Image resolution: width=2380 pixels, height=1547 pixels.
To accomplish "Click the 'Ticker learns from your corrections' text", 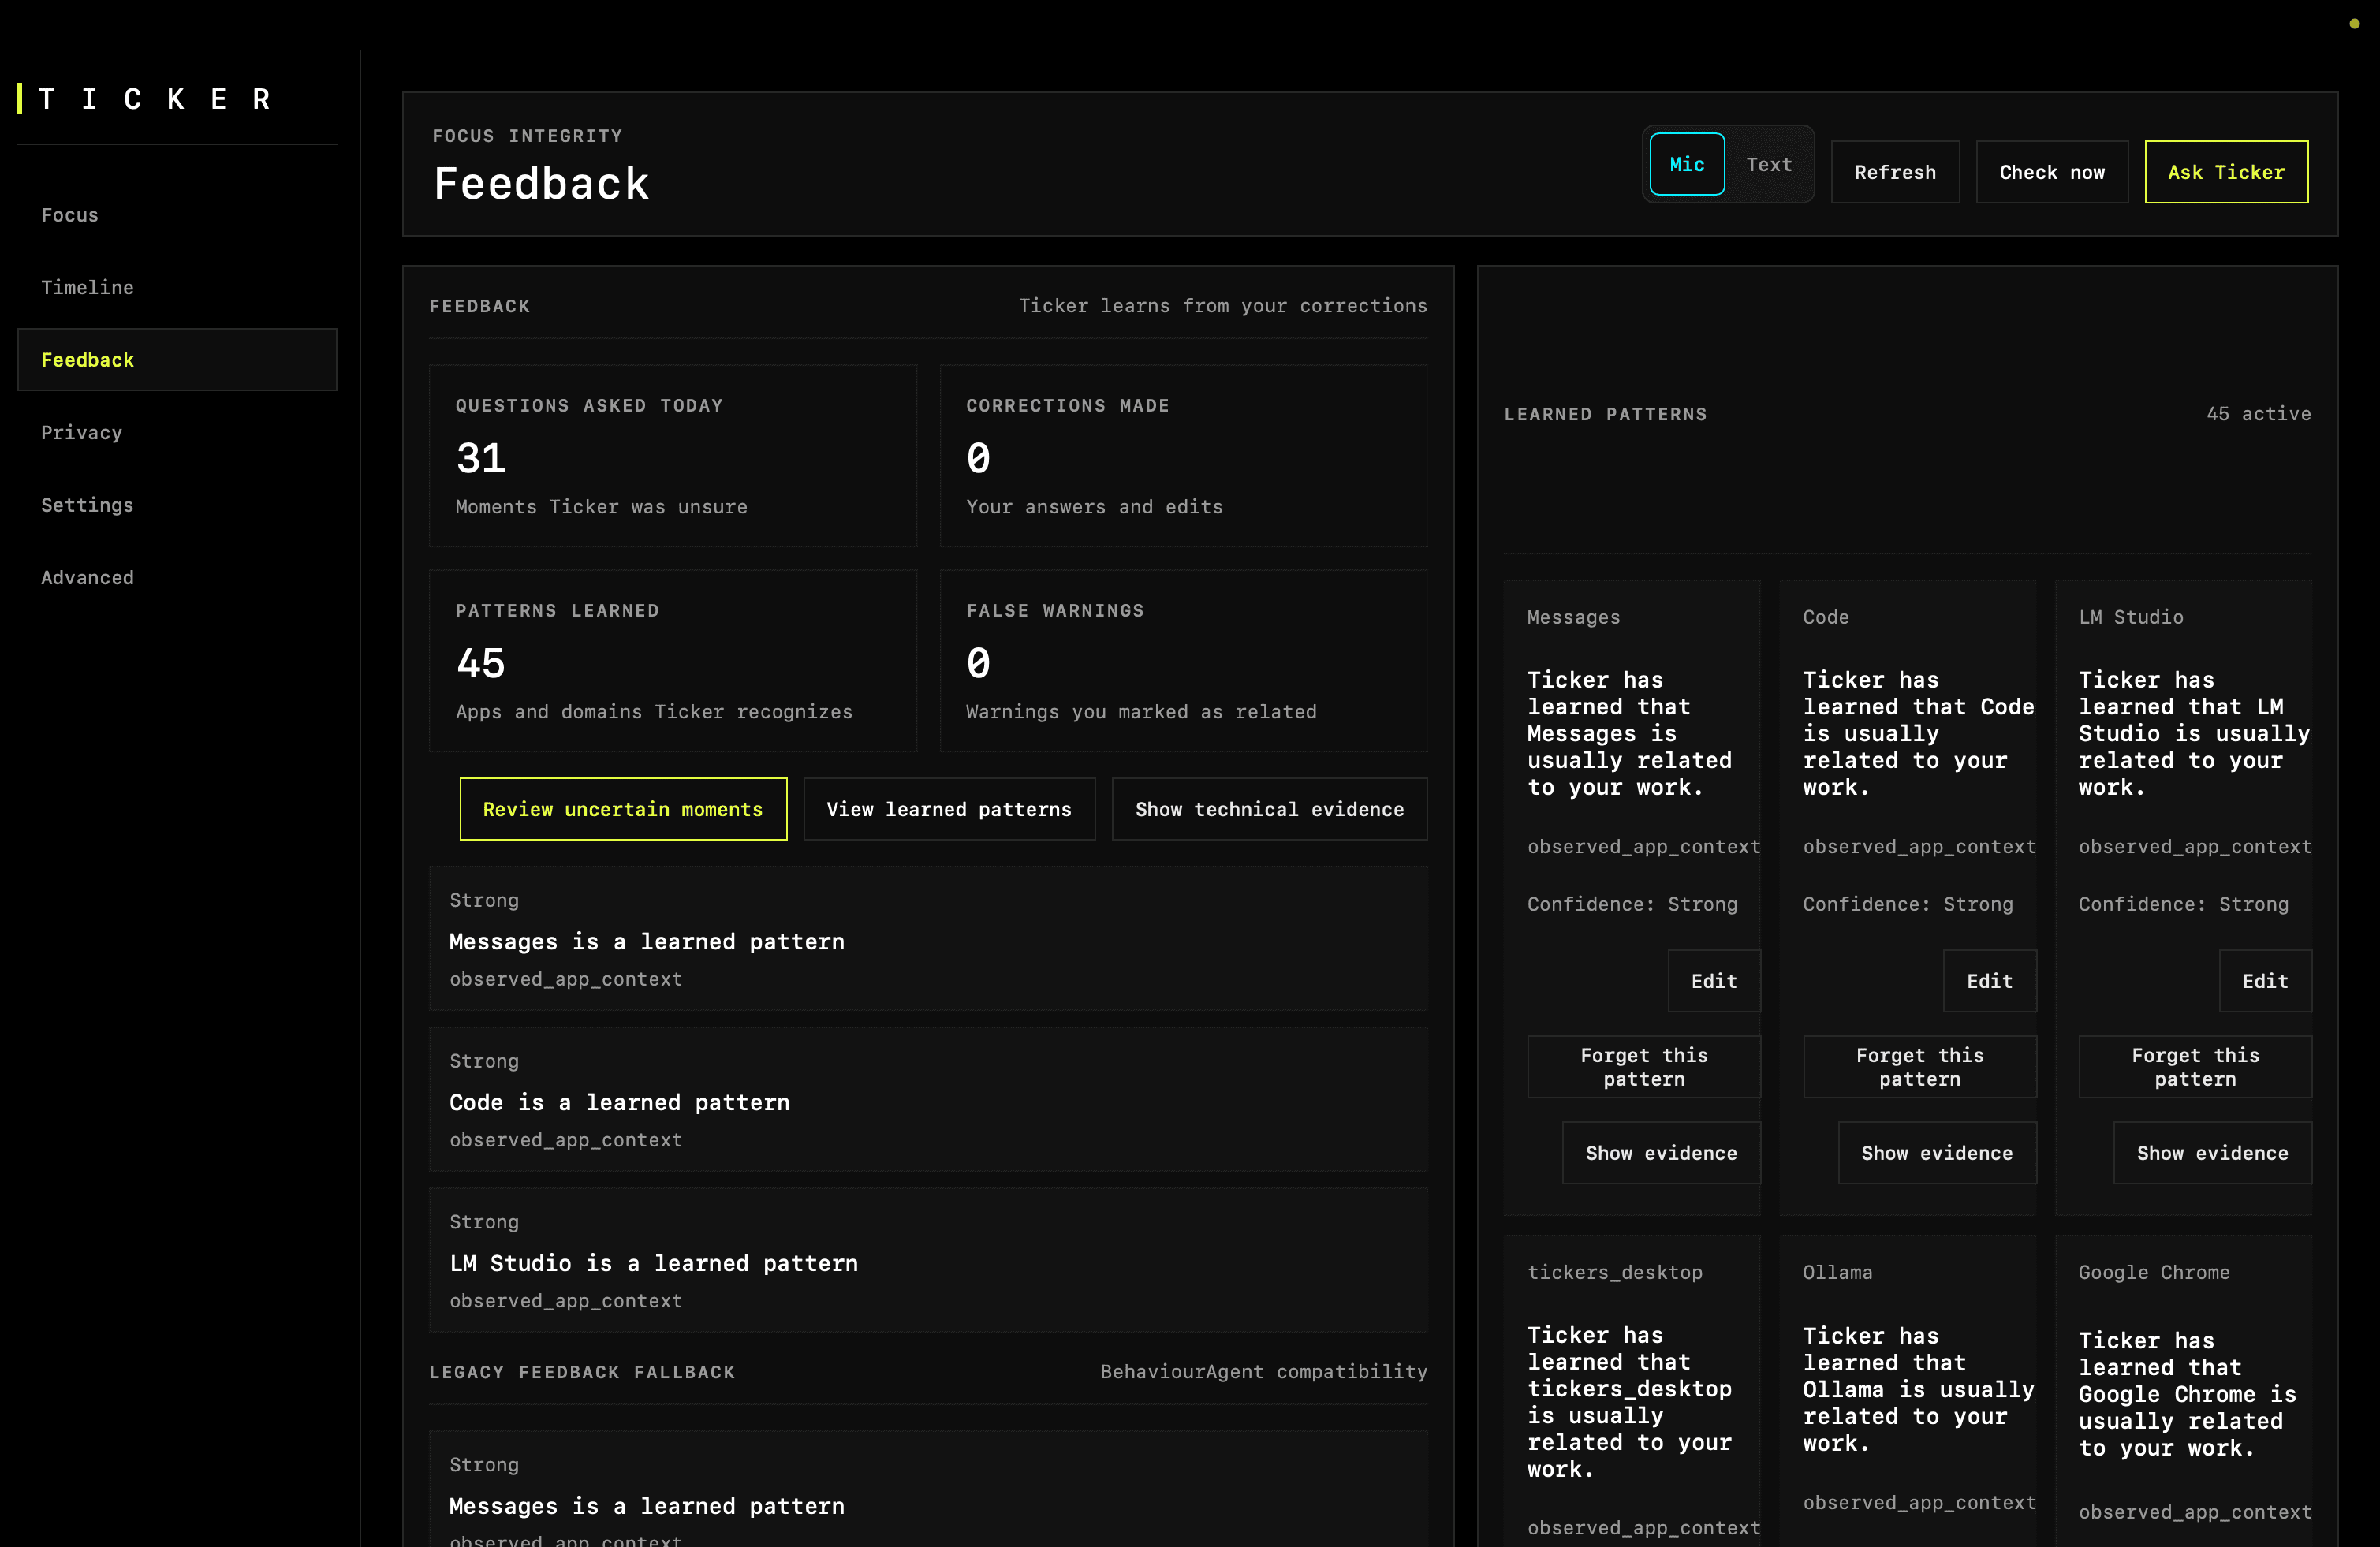I will (x=1222, y=306).
